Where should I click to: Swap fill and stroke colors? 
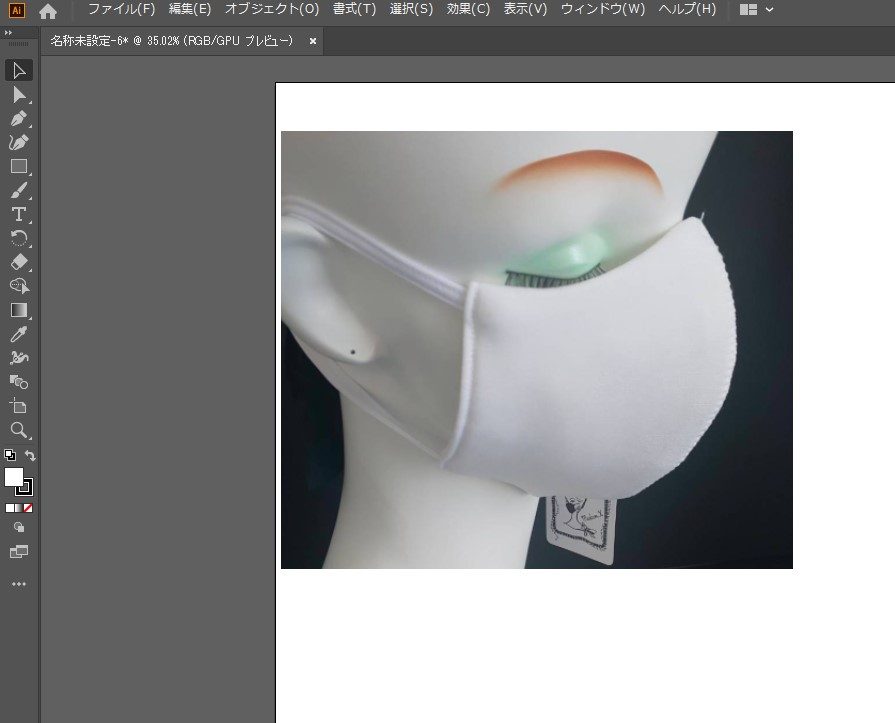click(30, 455)
